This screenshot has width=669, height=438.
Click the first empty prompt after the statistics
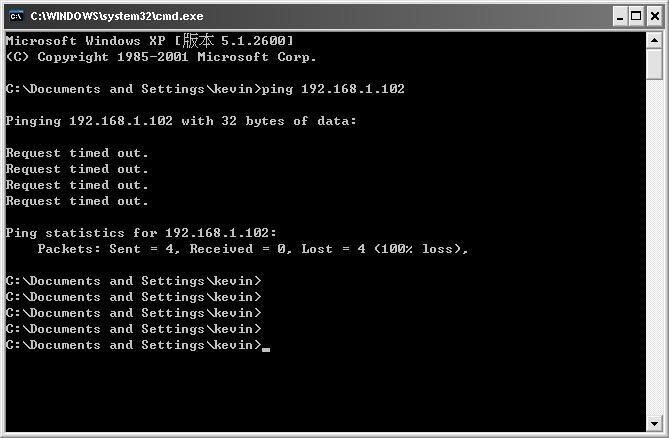(133, 281)
